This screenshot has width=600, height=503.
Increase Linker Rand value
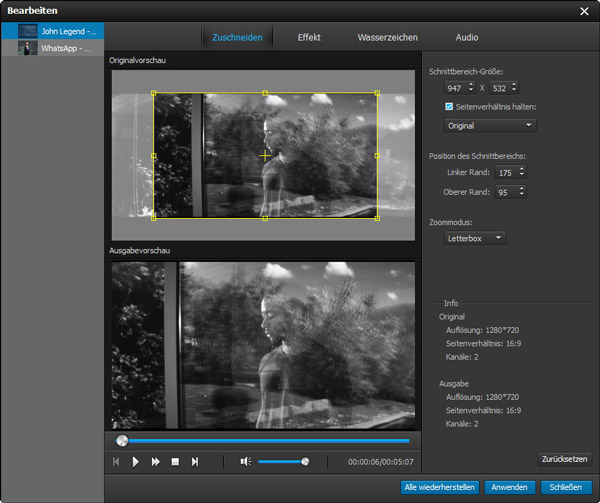(522, 169)
